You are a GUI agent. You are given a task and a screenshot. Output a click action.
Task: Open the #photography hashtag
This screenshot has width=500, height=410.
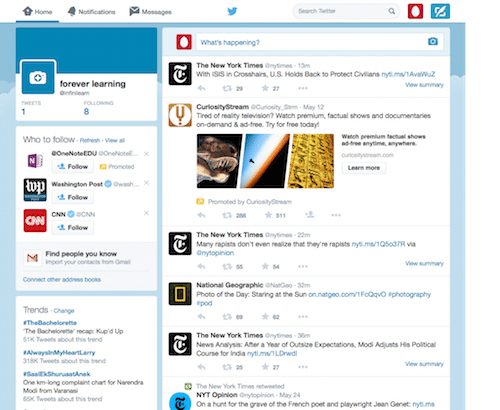coord(409,294)
